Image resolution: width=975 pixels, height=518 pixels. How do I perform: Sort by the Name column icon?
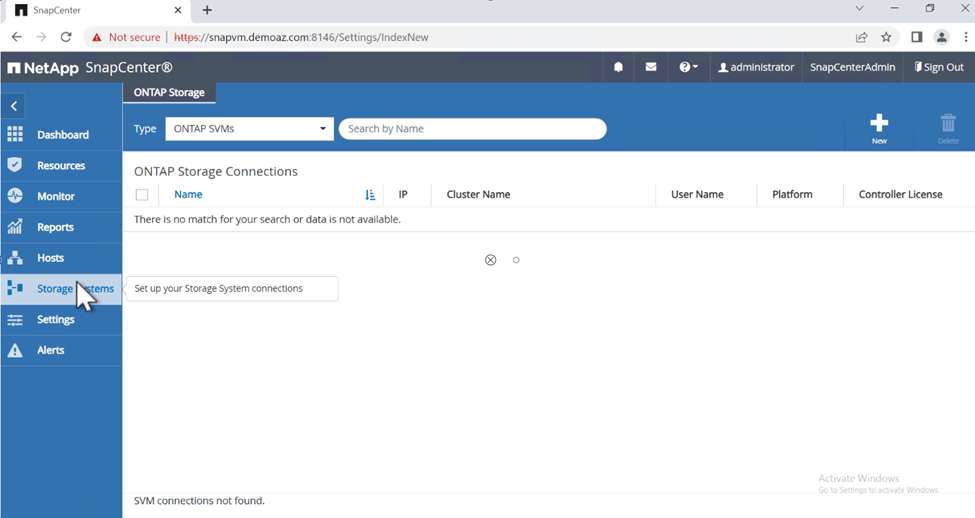point(370,195)
